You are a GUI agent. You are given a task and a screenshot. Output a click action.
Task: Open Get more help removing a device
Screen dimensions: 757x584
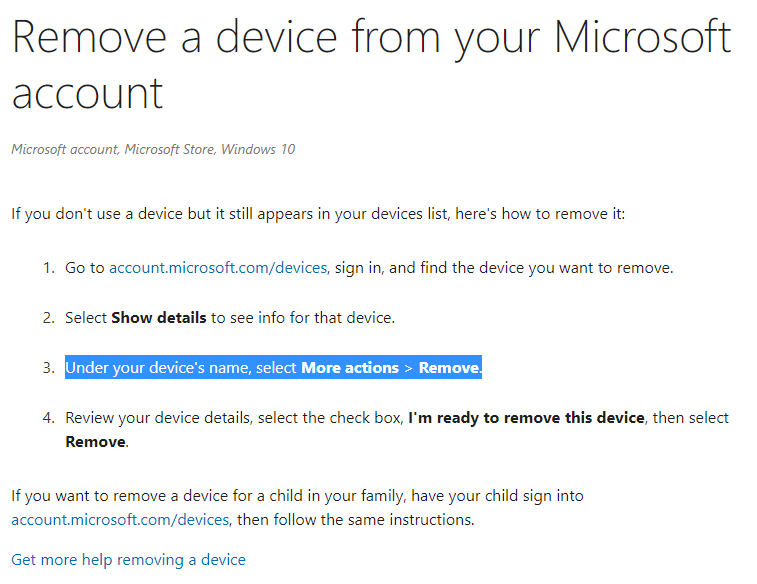point(128,560)
